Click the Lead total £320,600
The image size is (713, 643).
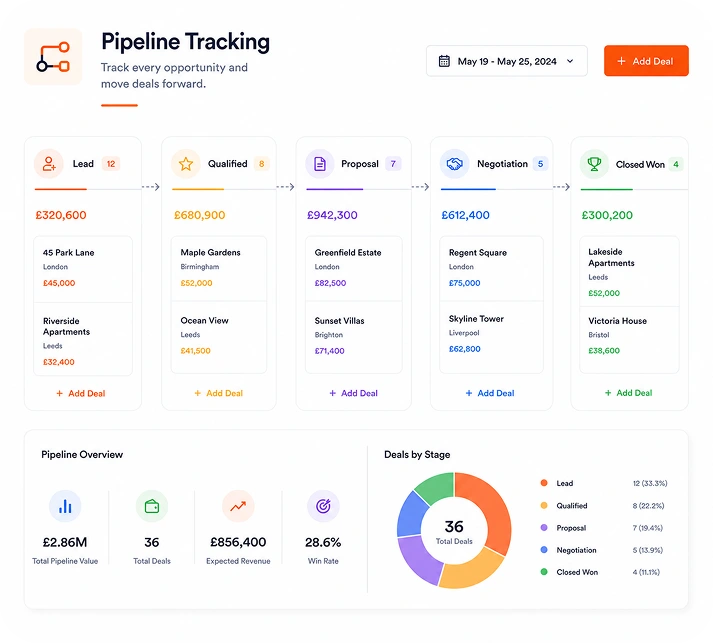click(61, 215)
